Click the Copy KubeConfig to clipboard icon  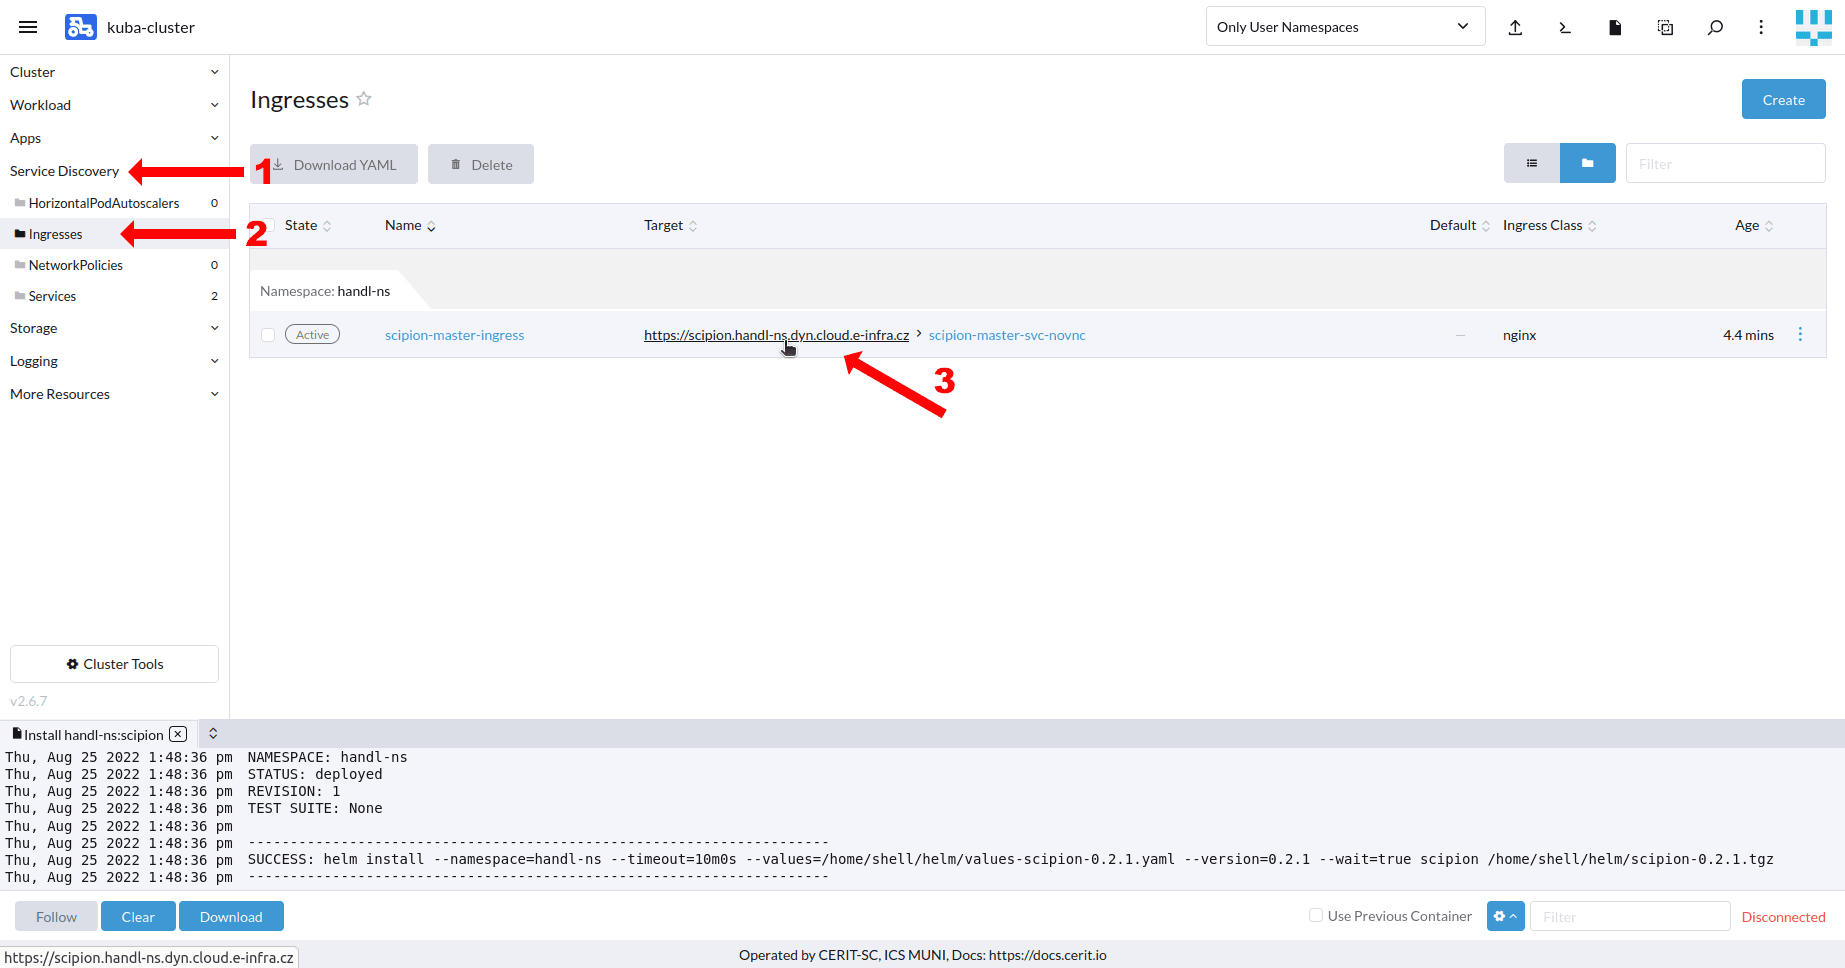[1665, 27]
